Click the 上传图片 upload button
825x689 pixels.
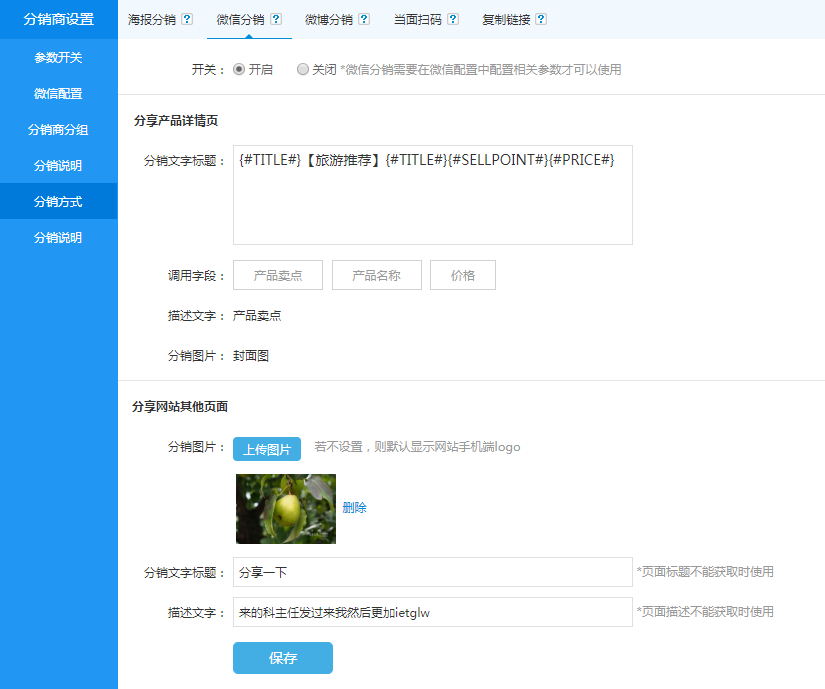(x=267, y=449)
